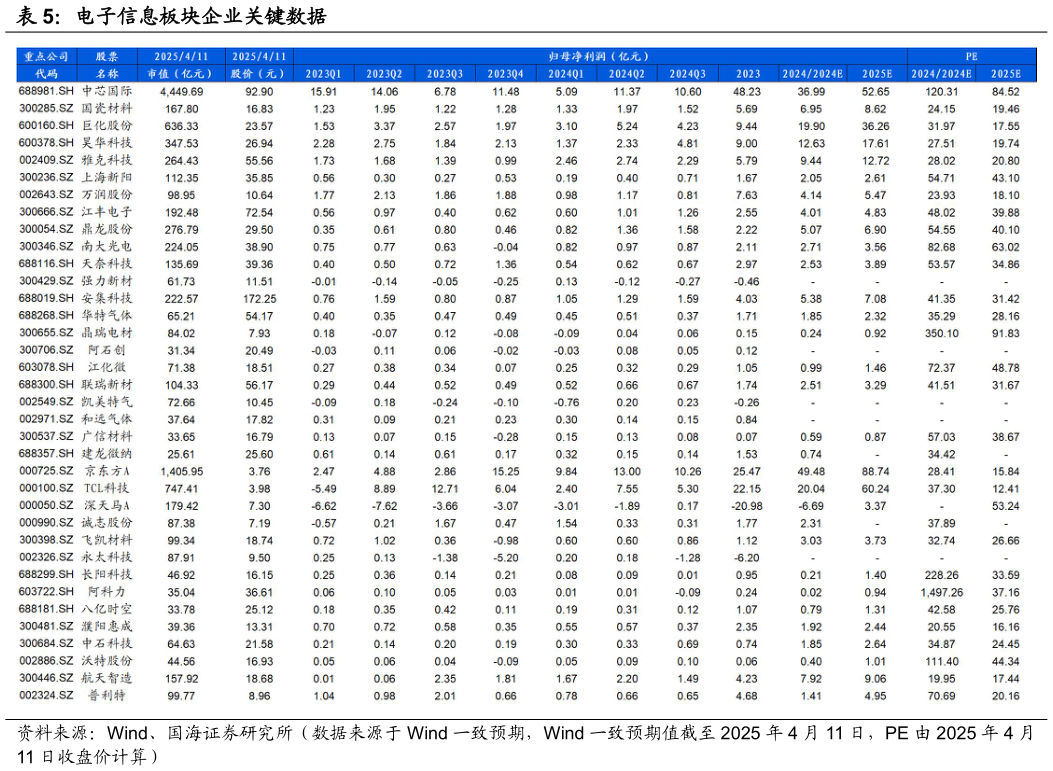
Task: Click the 2024Q3 column header
Action: click(687, 74)
